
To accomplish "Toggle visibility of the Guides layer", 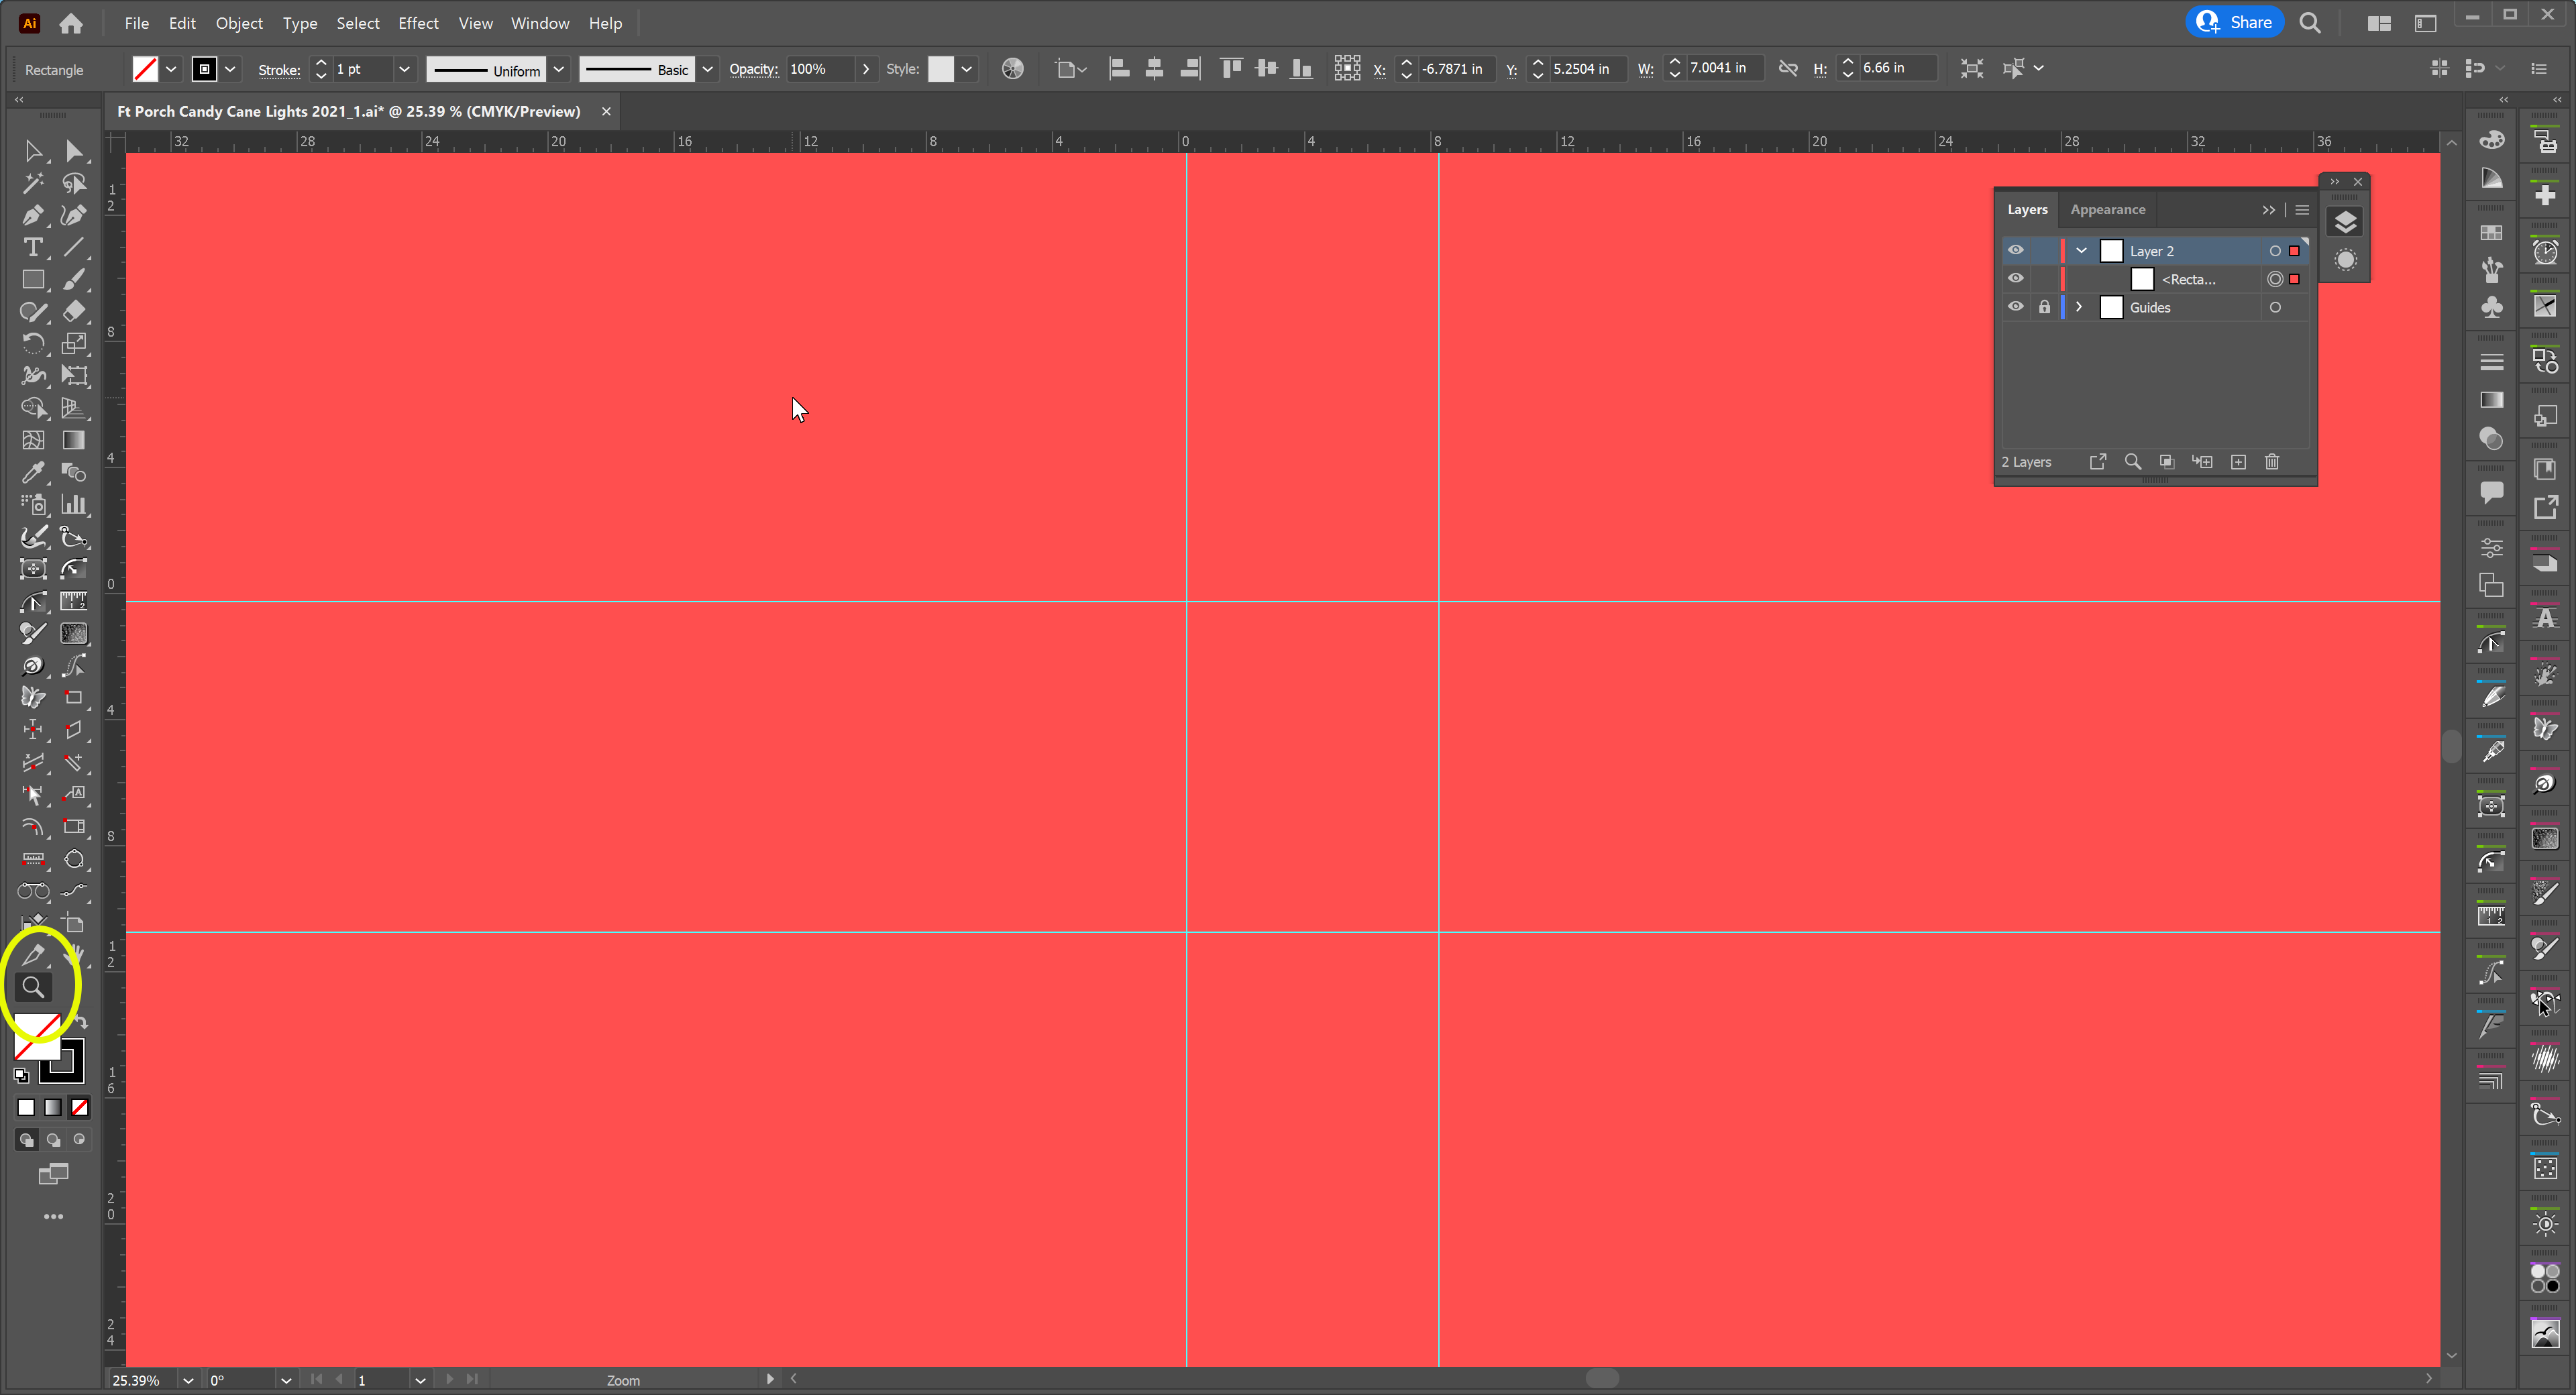I will [x=2016, y=307].
